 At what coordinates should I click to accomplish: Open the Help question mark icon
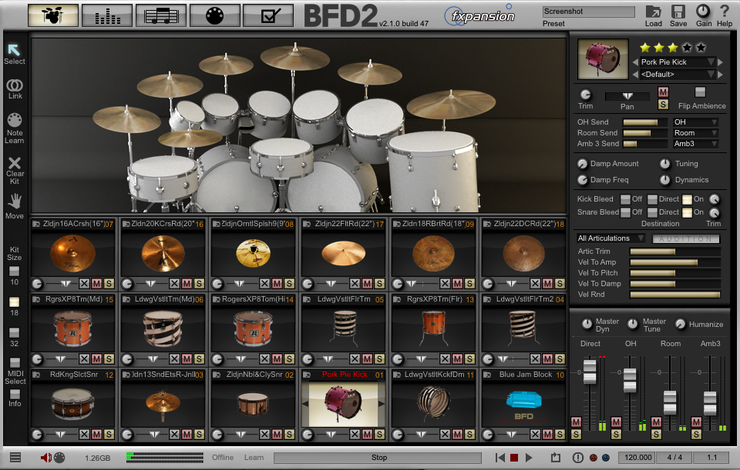725,11
